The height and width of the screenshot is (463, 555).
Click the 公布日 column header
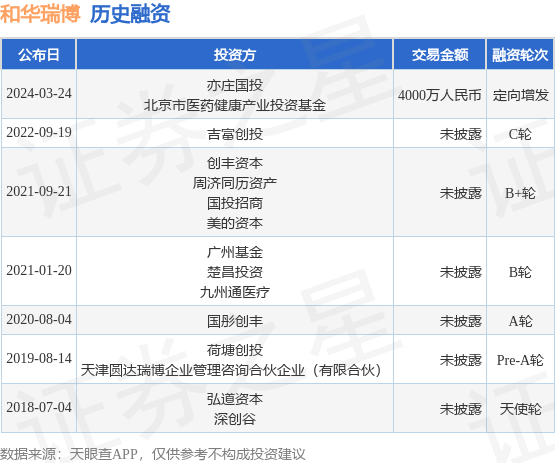tap(39, 55)
